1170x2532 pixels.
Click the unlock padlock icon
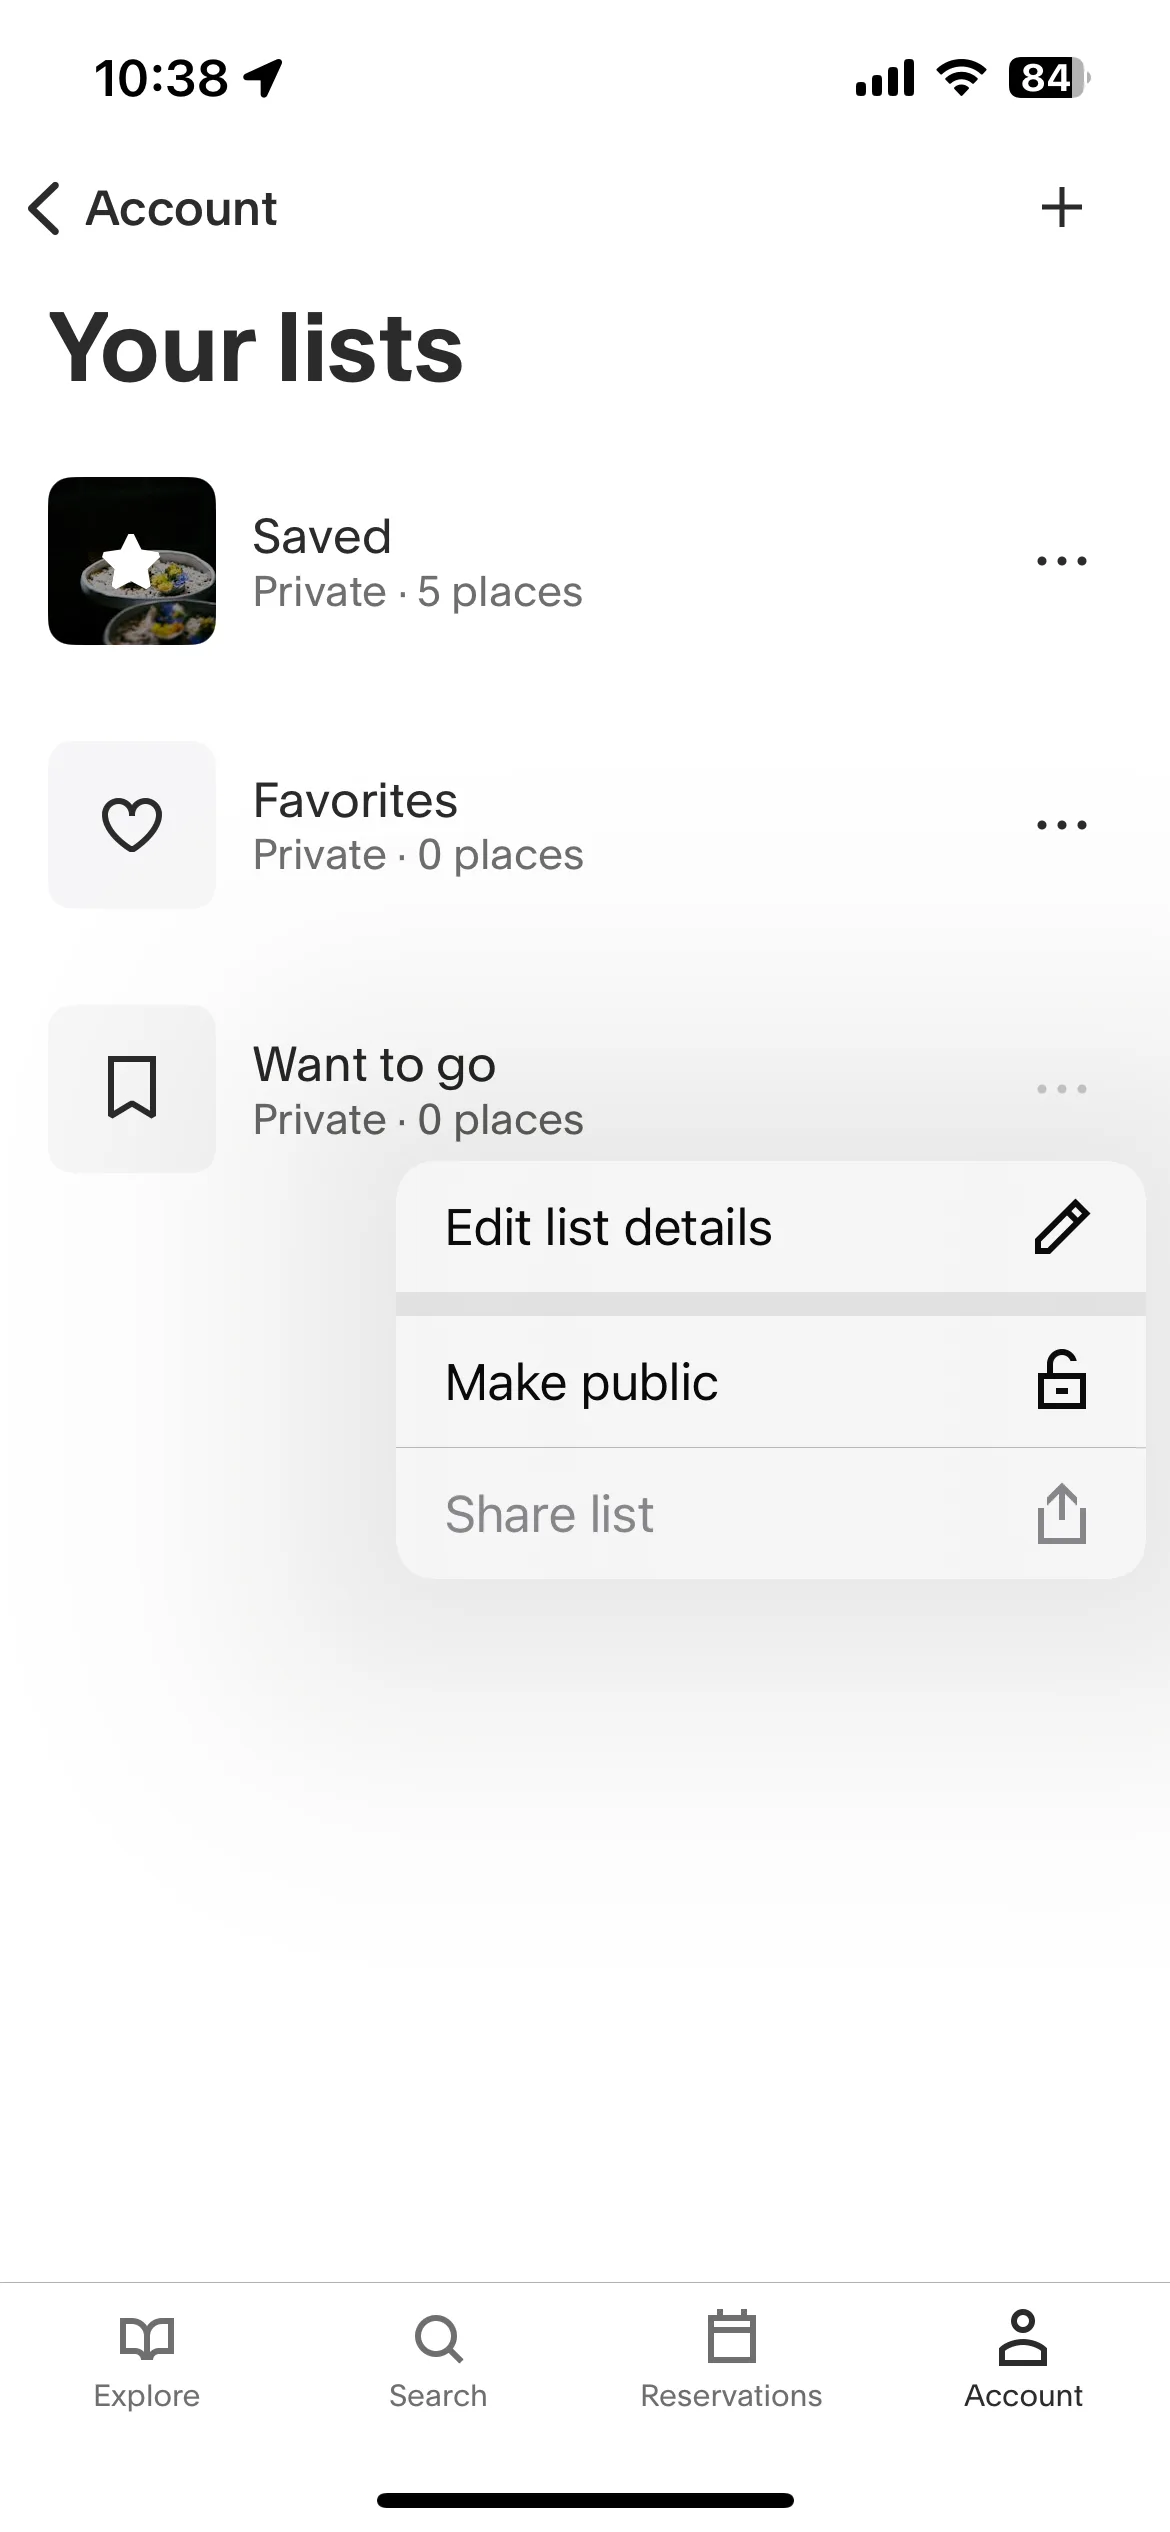pos(1061,1380)
